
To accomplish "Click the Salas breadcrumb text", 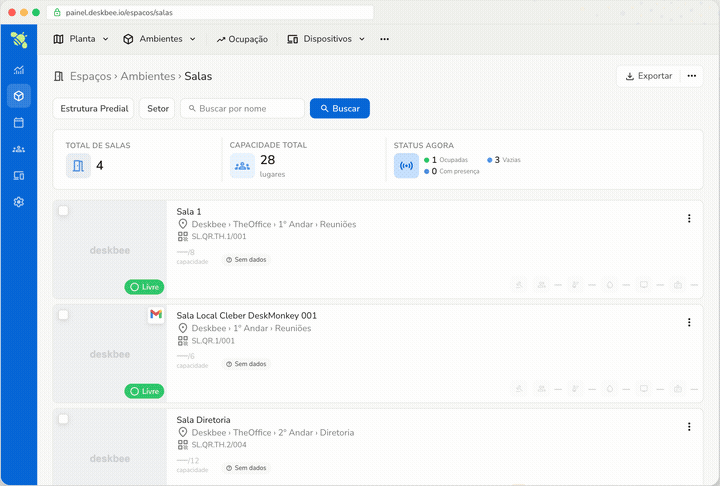I will coord(198,76).
